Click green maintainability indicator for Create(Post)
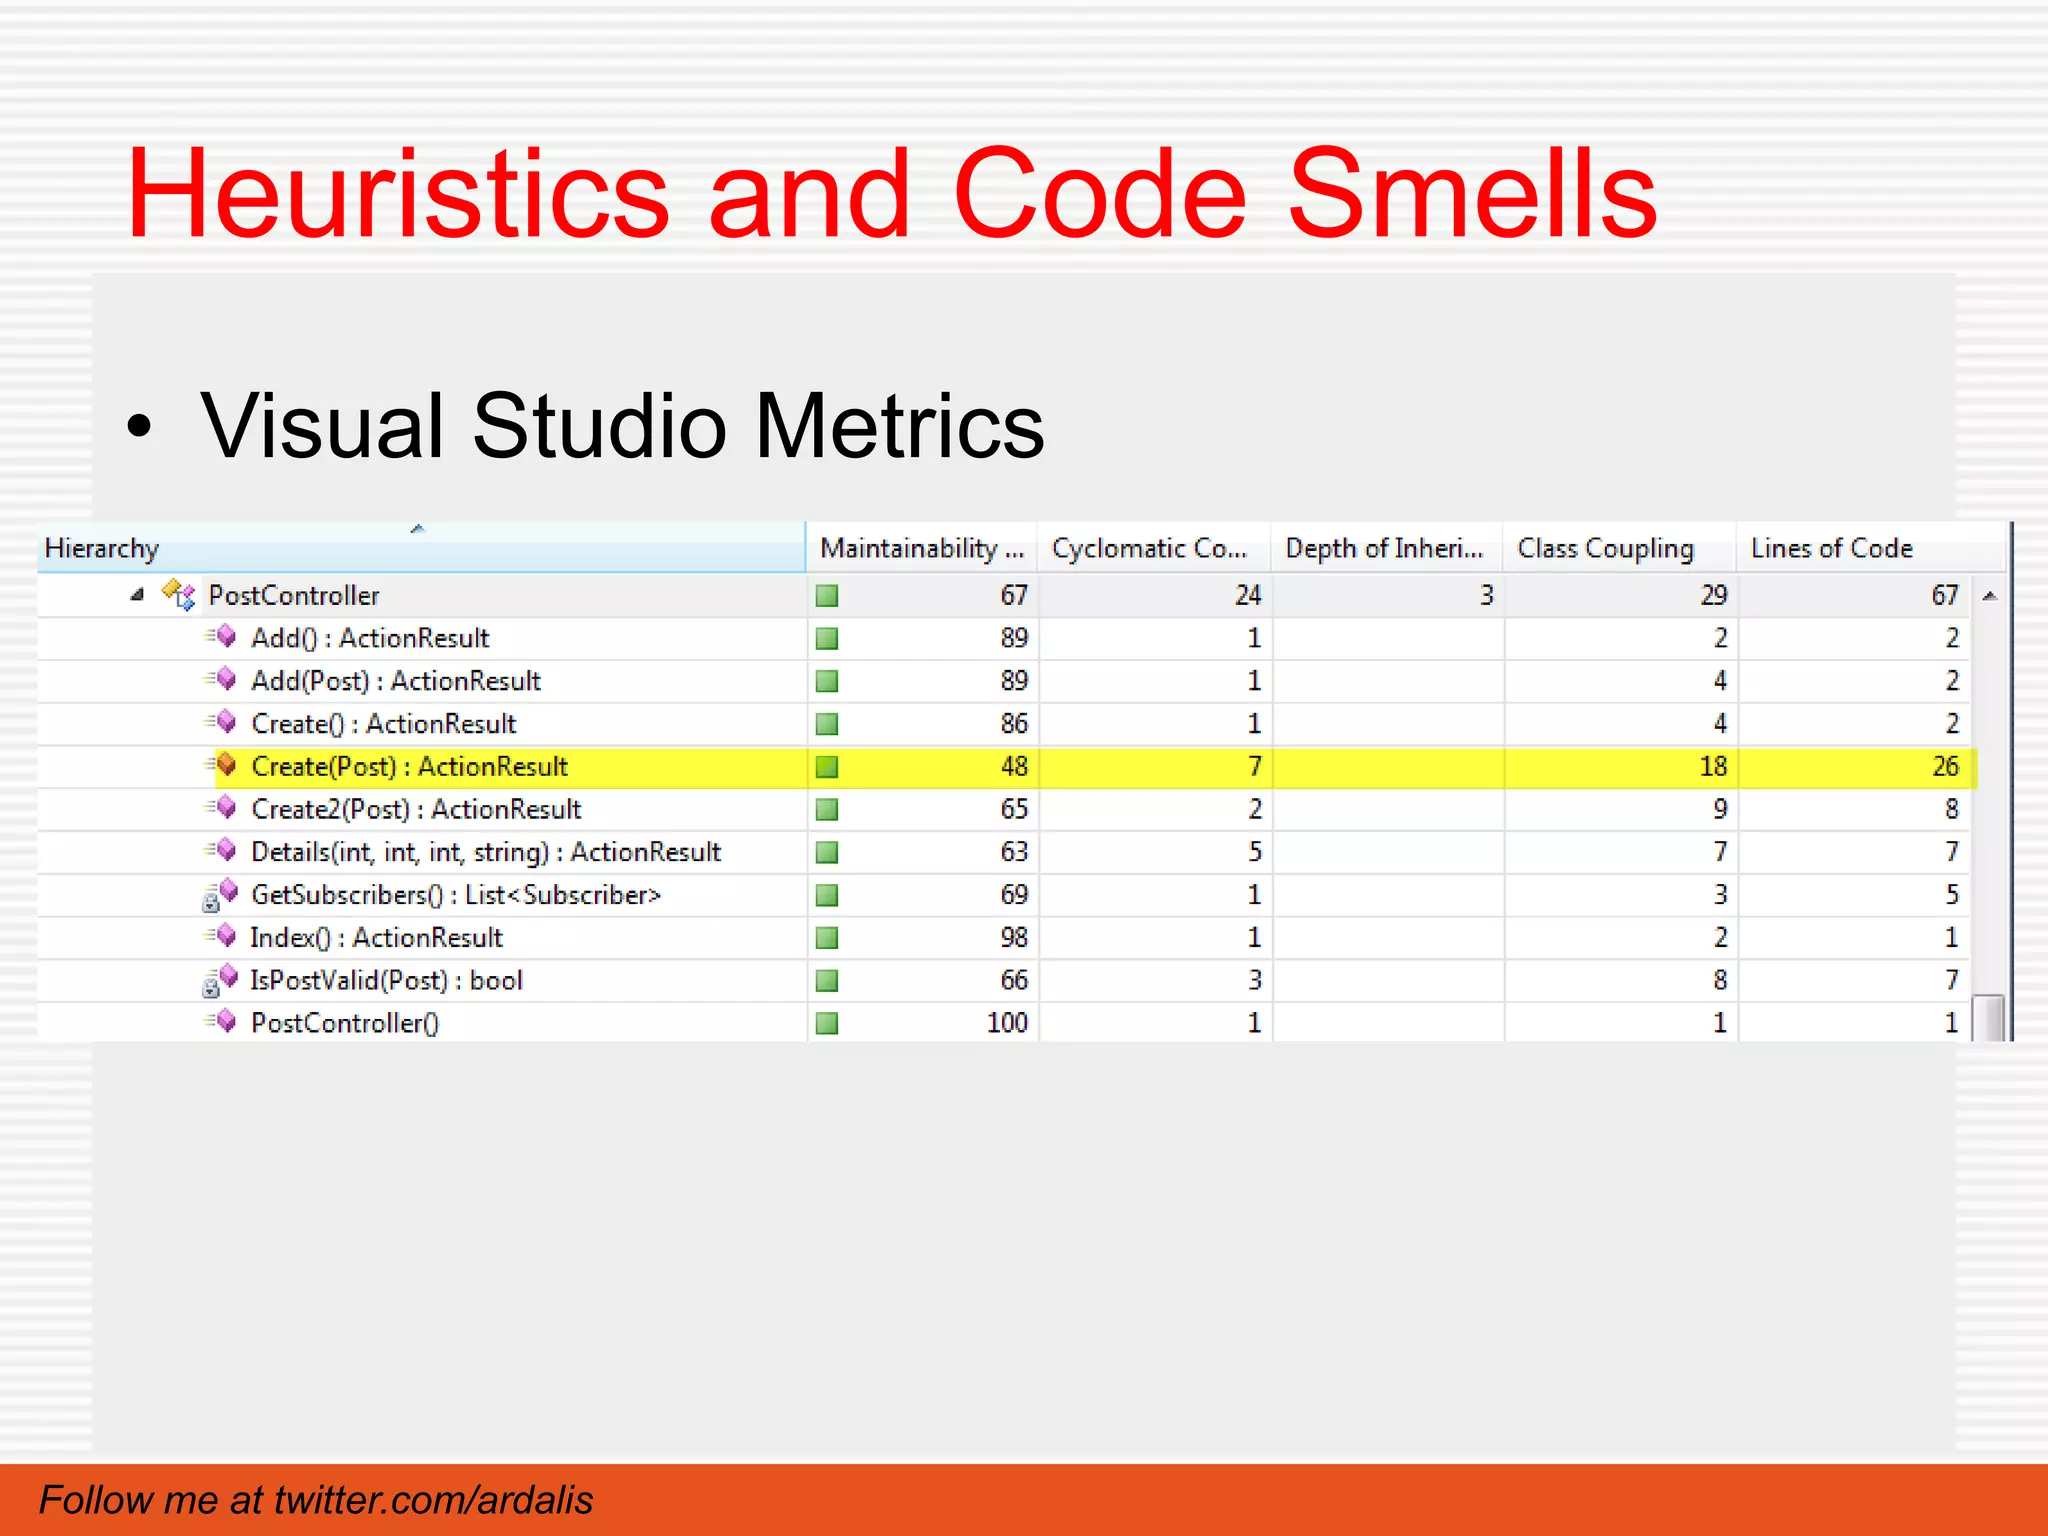The width and height of the screenshot is (2048, 1536). coord(827,767)
